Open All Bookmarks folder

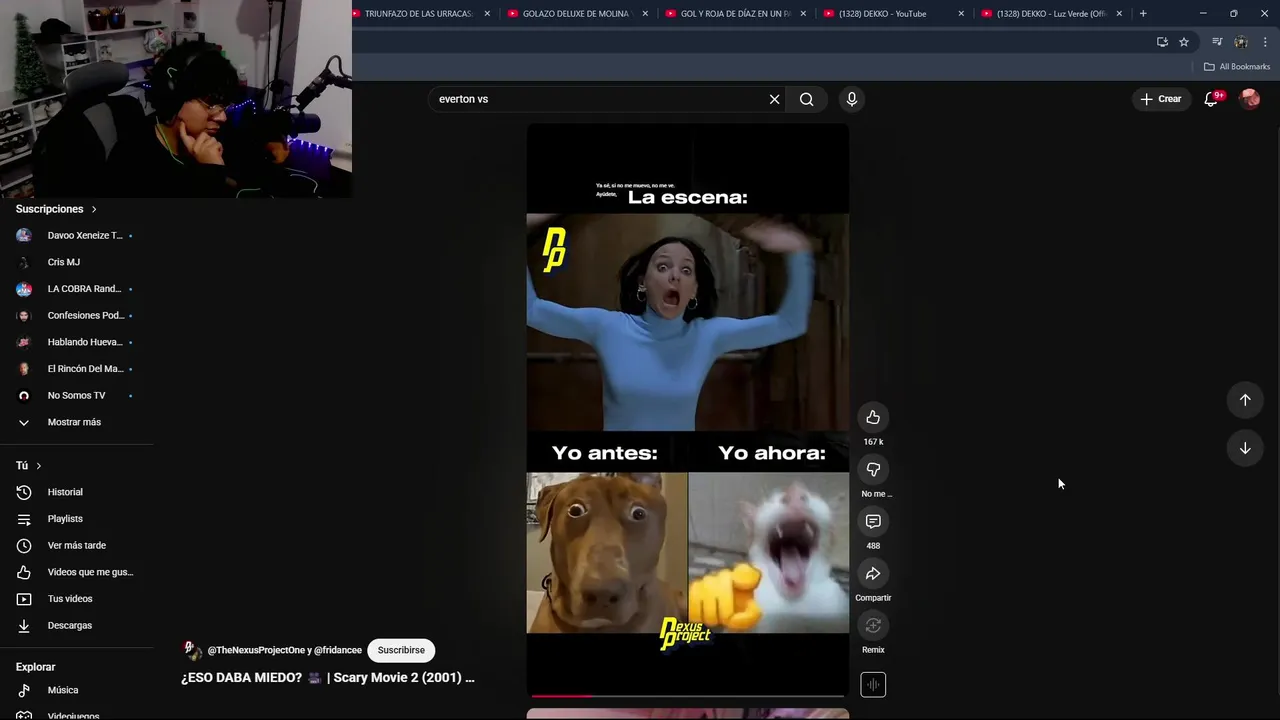[1237, 67]
